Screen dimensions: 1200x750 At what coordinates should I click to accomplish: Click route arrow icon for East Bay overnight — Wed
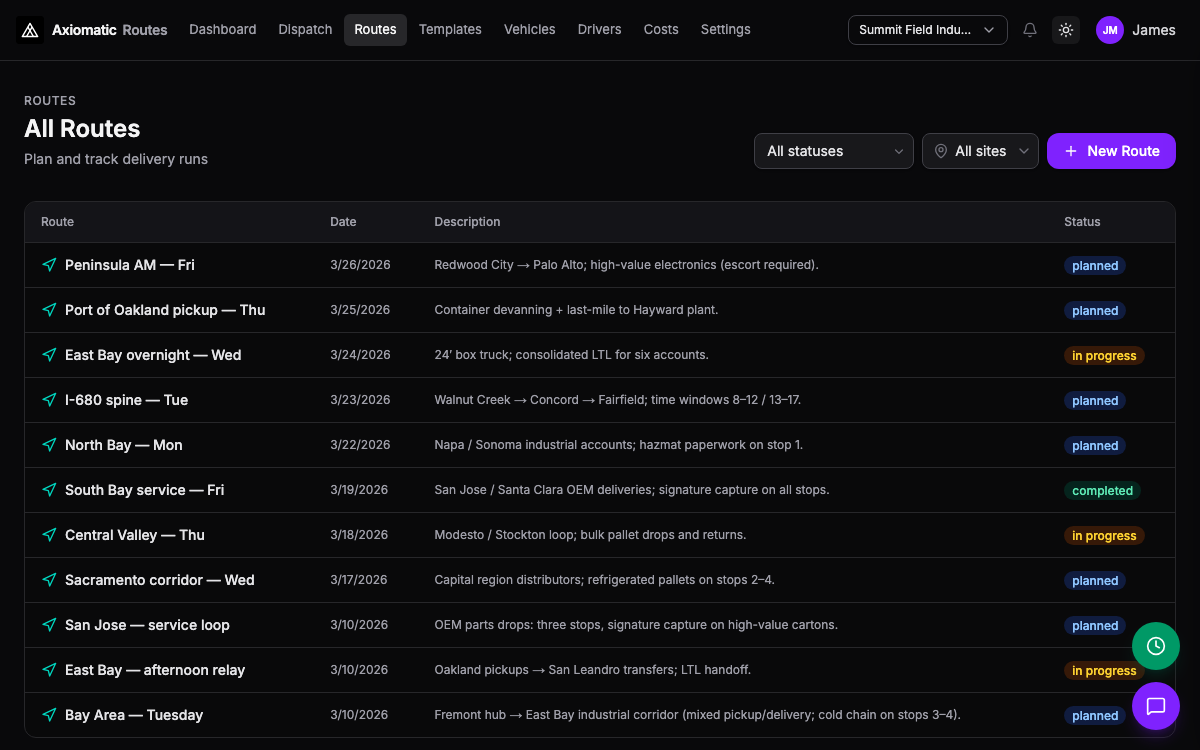tap(49, 355)
